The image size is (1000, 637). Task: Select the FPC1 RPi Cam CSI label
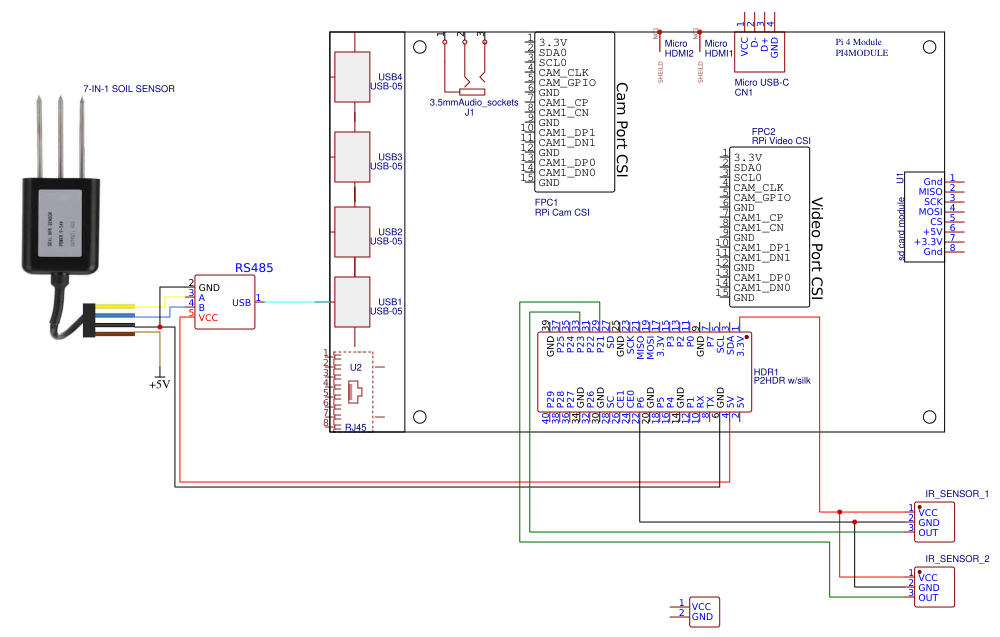point(562,207)
